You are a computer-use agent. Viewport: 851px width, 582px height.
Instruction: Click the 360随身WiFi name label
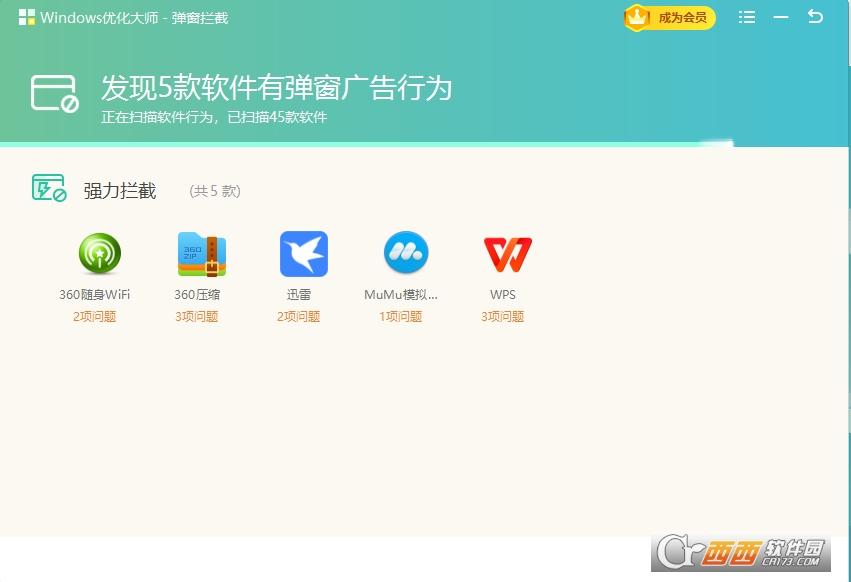[x=94, y=295]
